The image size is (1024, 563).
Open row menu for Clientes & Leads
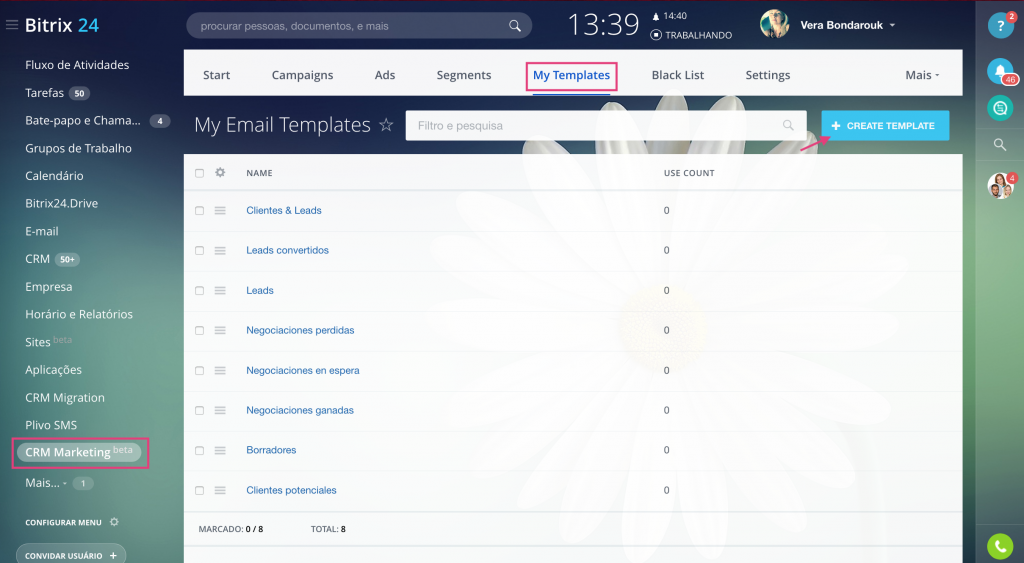click(220, 210)
